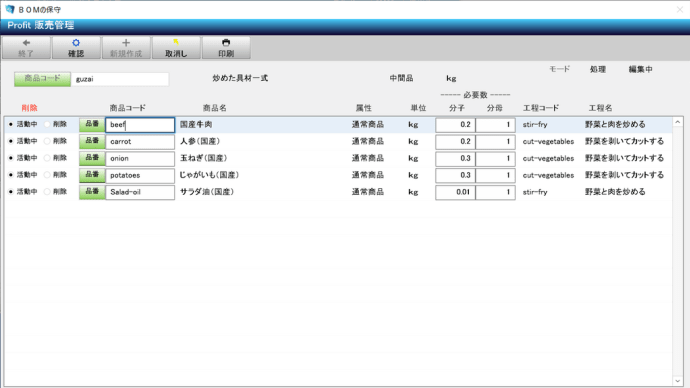Image resolution: width=690 pixels, height=388 pixels.
Task: Select 活動中 radio for onion row
Action: click(x=11, y=158)
